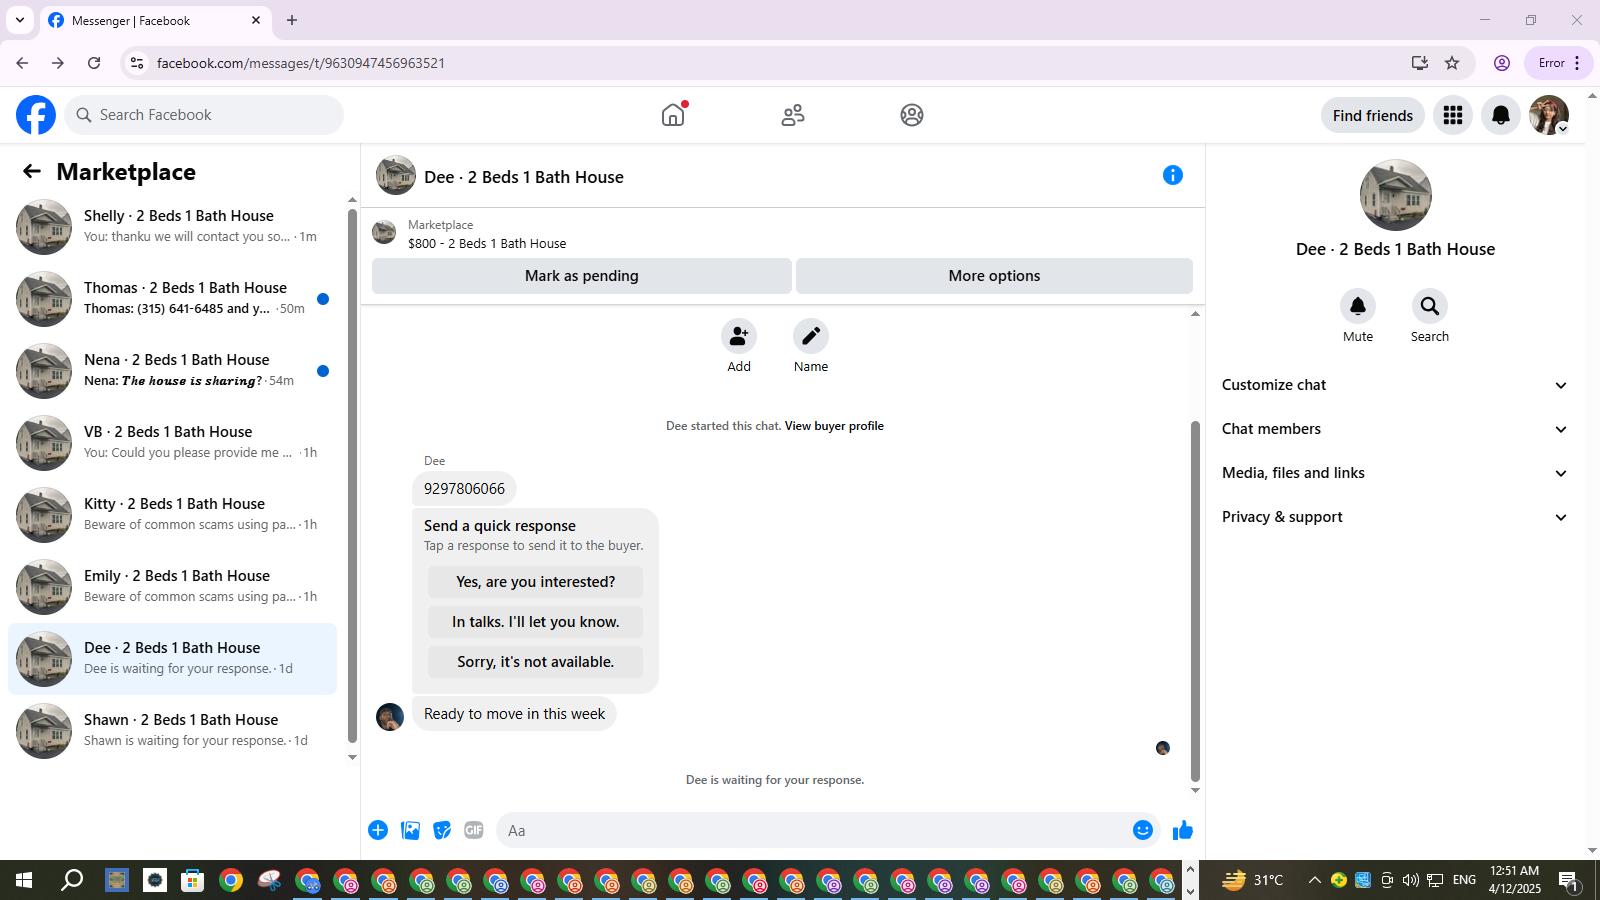Open Windows notification center
Image resolution: width=1600 pixels, height=900 pixels.
[1569, 880]
